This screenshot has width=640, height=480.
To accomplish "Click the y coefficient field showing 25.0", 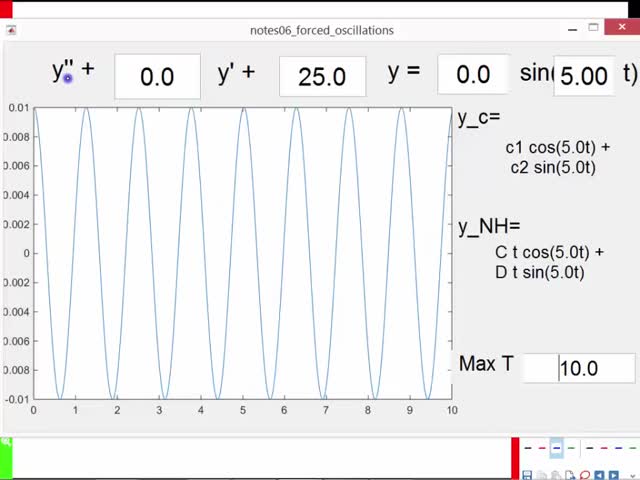I will tap(322, 77).
